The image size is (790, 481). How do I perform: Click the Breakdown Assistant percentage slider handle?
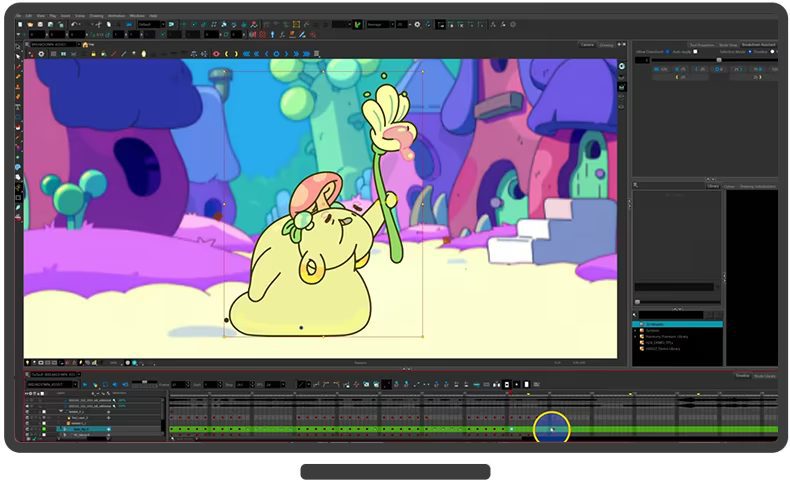coord(719,60)
